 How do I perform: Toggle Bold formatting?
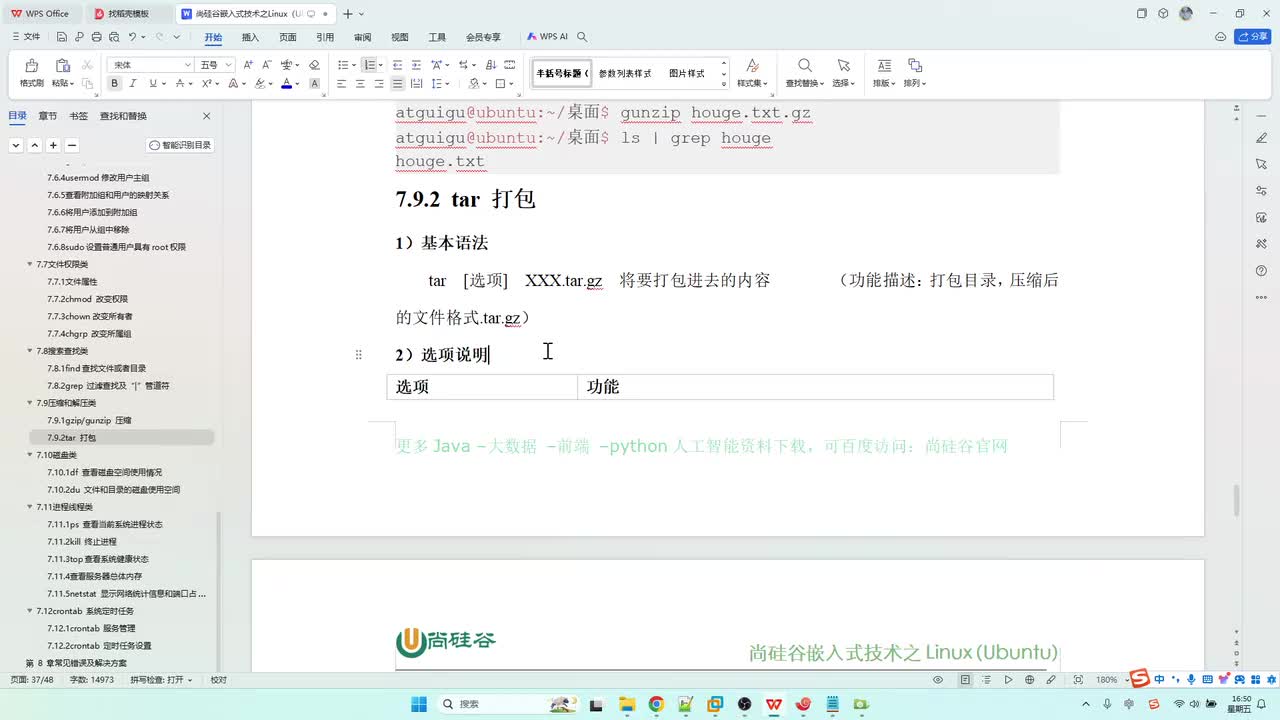click(x=114, y=84)
